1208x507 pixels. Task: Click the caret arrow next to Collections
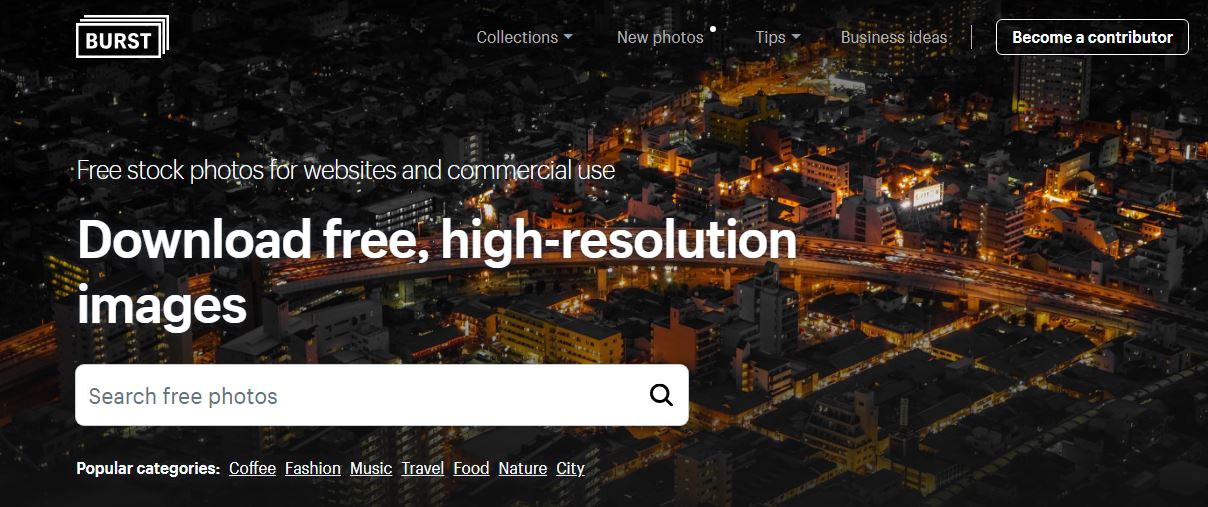pos(568,37)
